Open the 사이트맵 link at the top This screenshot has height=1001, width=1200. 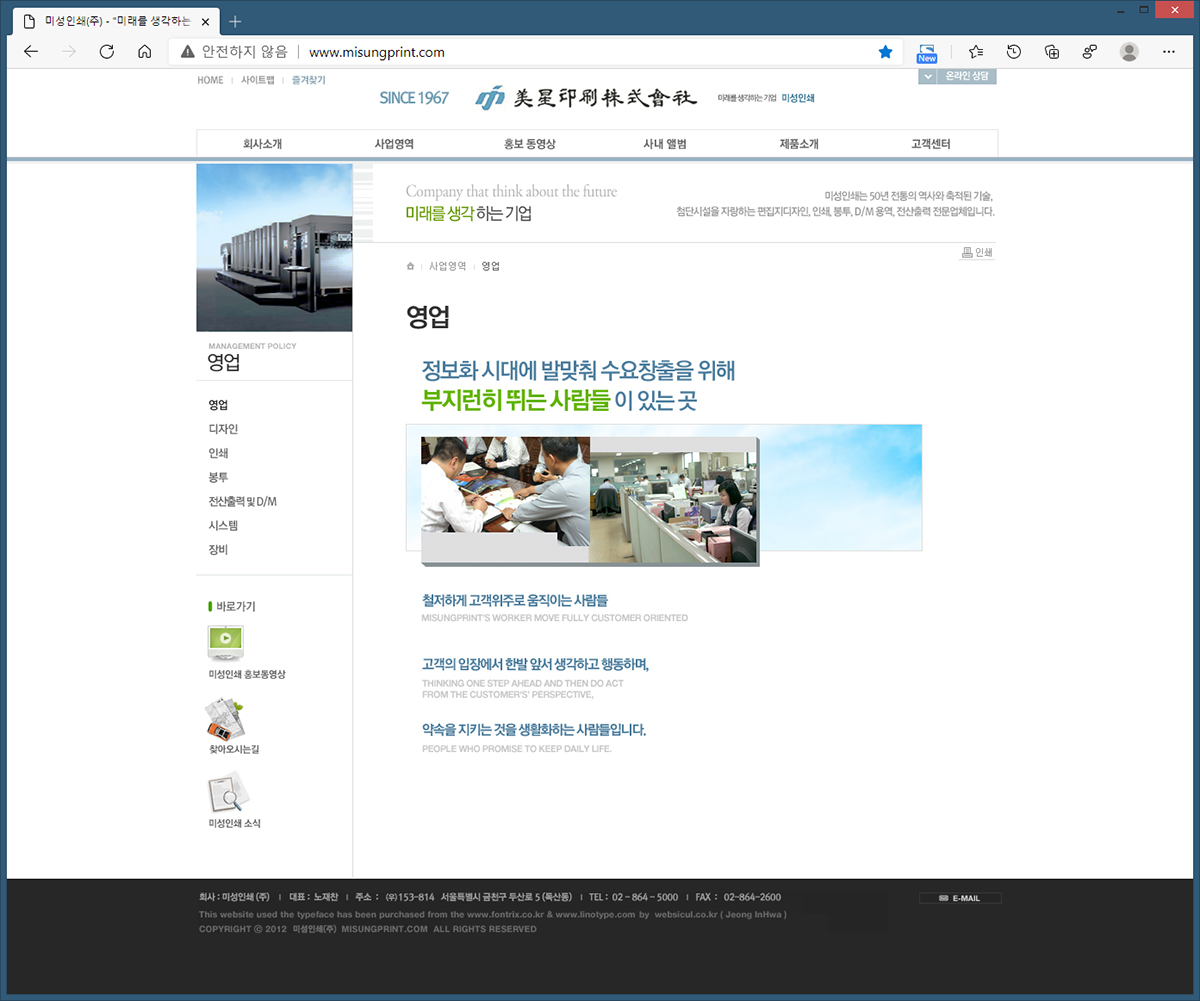[x=257, y=80]
